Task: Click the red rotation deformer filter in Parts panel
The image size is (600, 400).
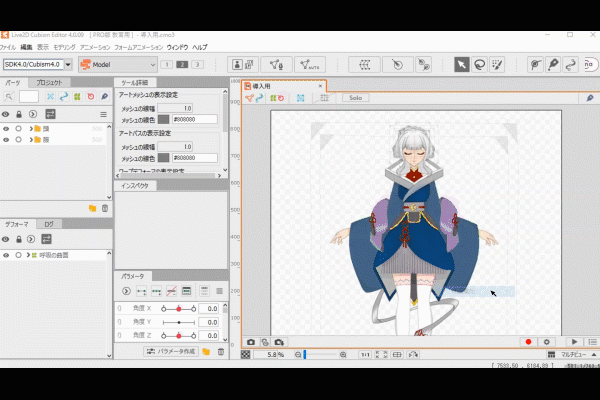Action: (x=91, y=96)
